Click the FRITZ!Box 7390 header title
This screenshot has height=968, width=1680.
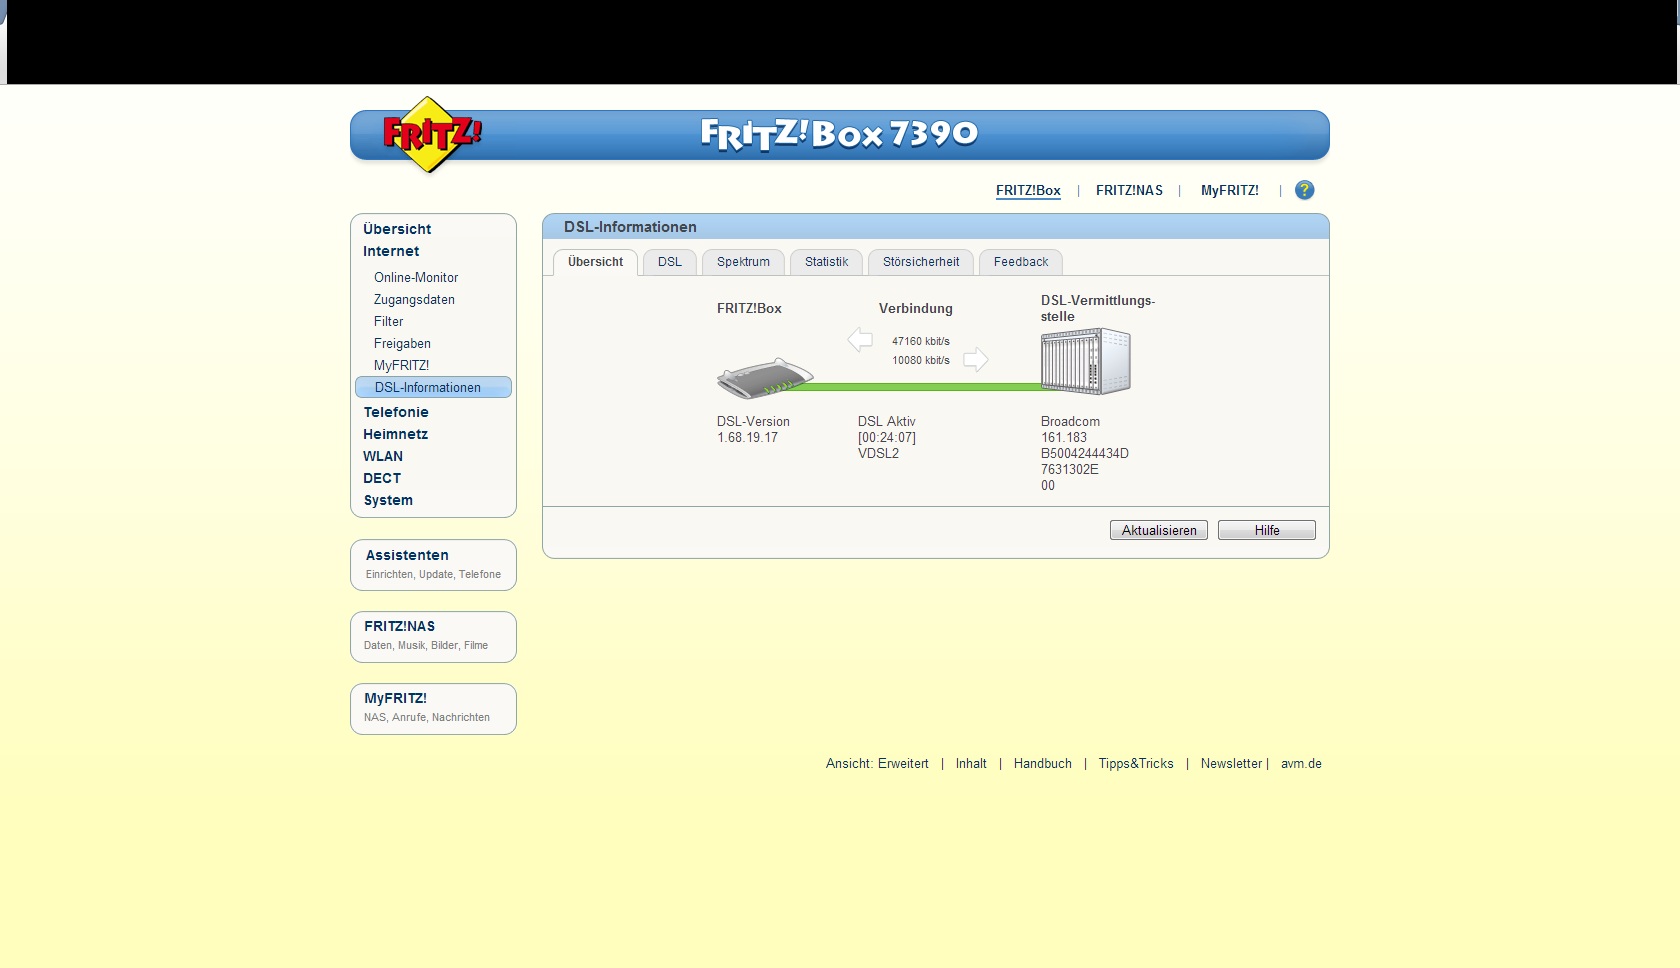pos(839,134)
